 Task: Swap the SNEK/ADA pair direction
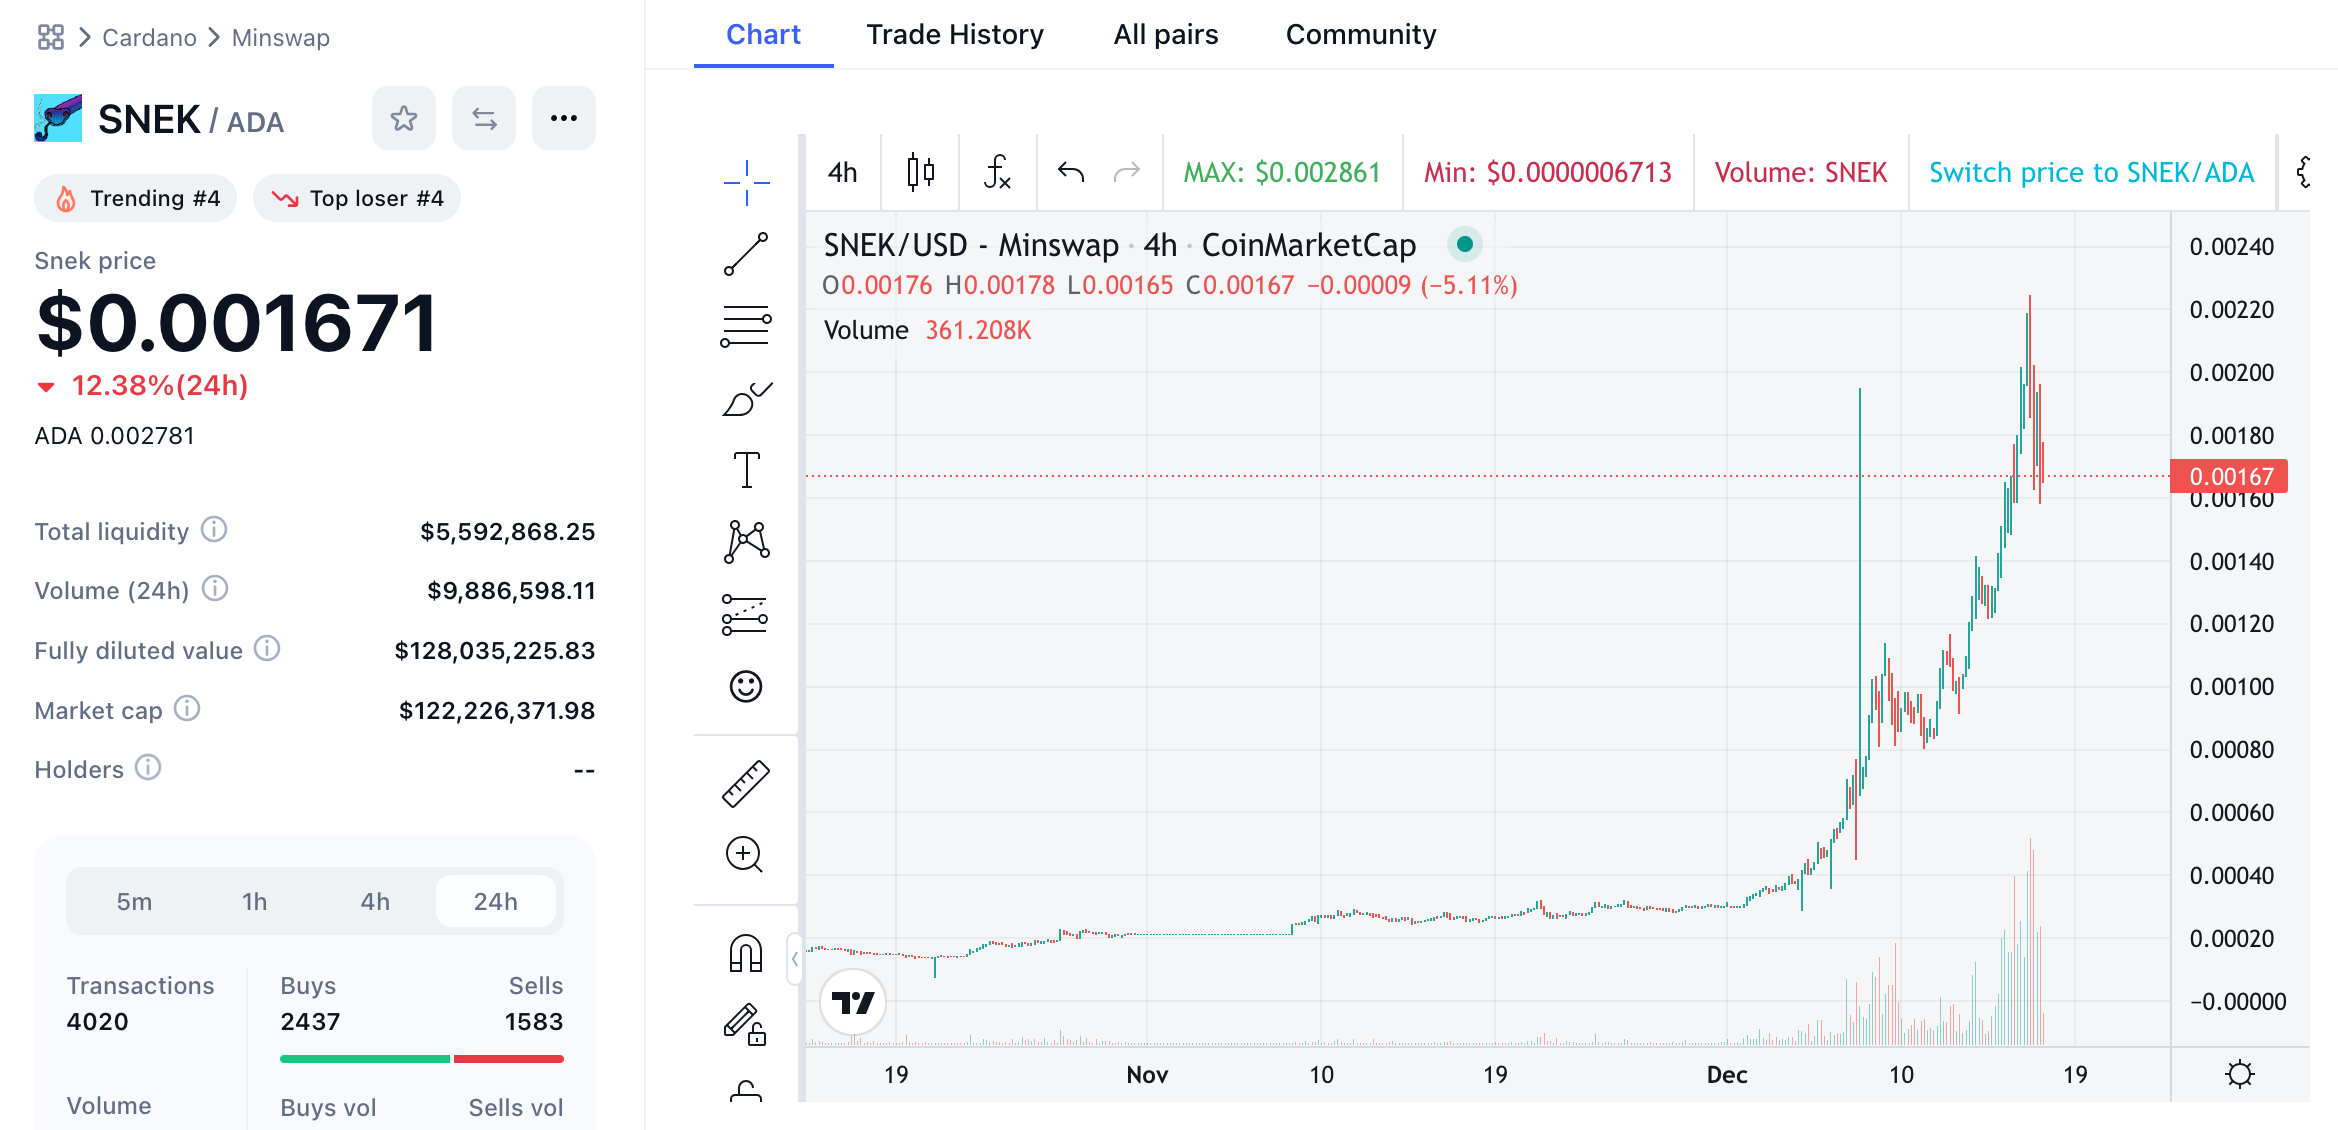pos(484,118)
